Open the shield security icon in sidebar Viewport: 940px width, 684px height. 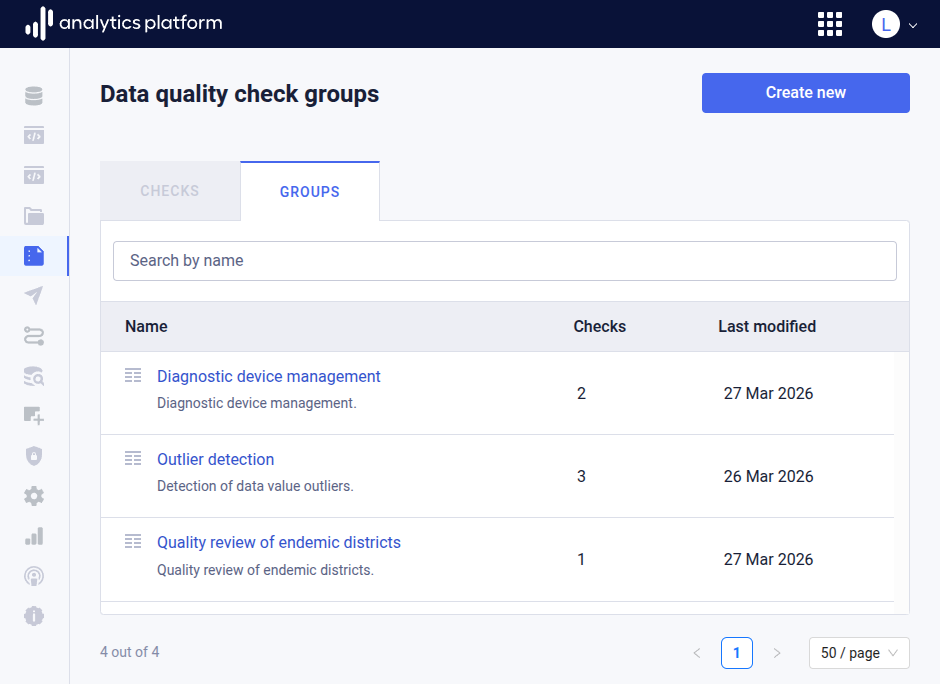pyautogui.click(x=33, y=455)
